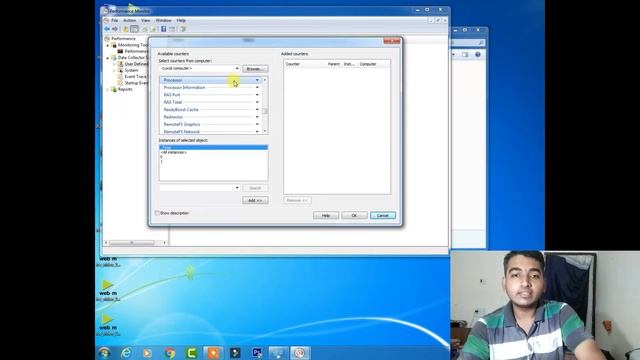The width and height of the screenshot is (640, 360).
Task: Select the _Total instance row
Action: [x=213, y=147]
